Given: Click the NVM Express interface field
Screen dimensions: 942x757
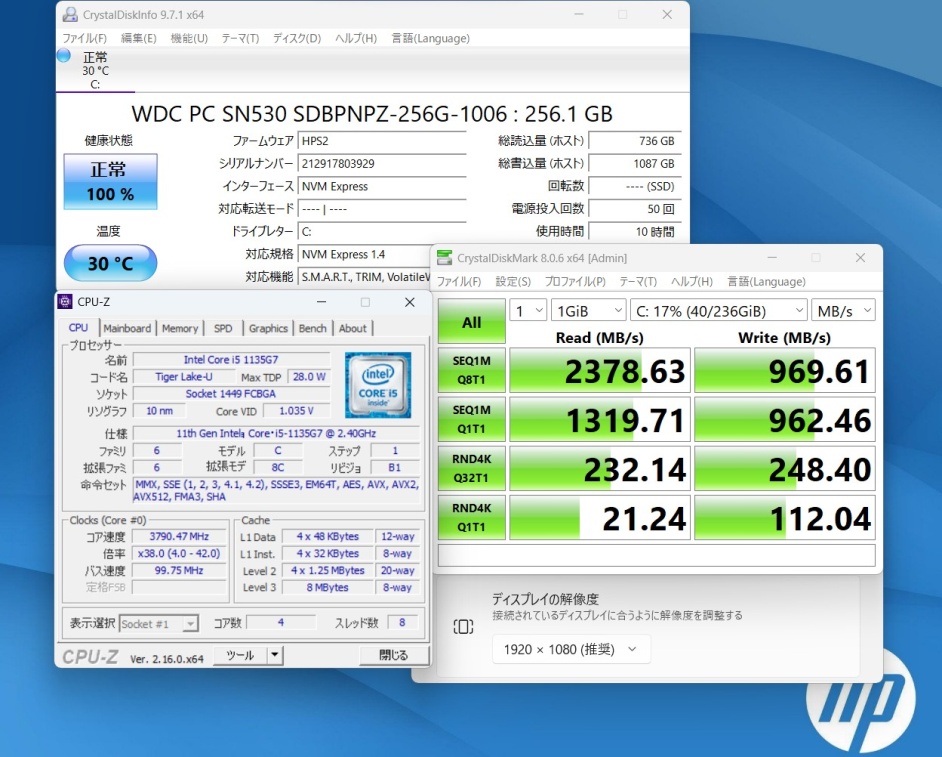Looking at the screenshot, I should click(382, 186).
